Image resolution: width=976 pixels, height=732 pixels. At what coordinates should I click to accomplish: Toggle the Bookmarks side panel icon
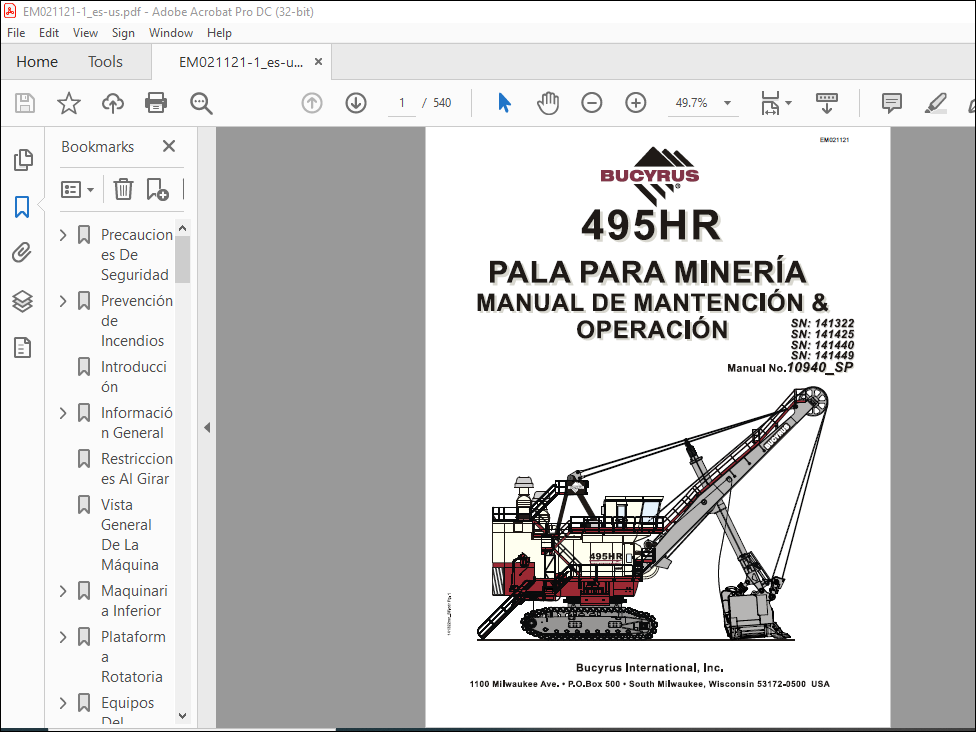click(22, 207)
